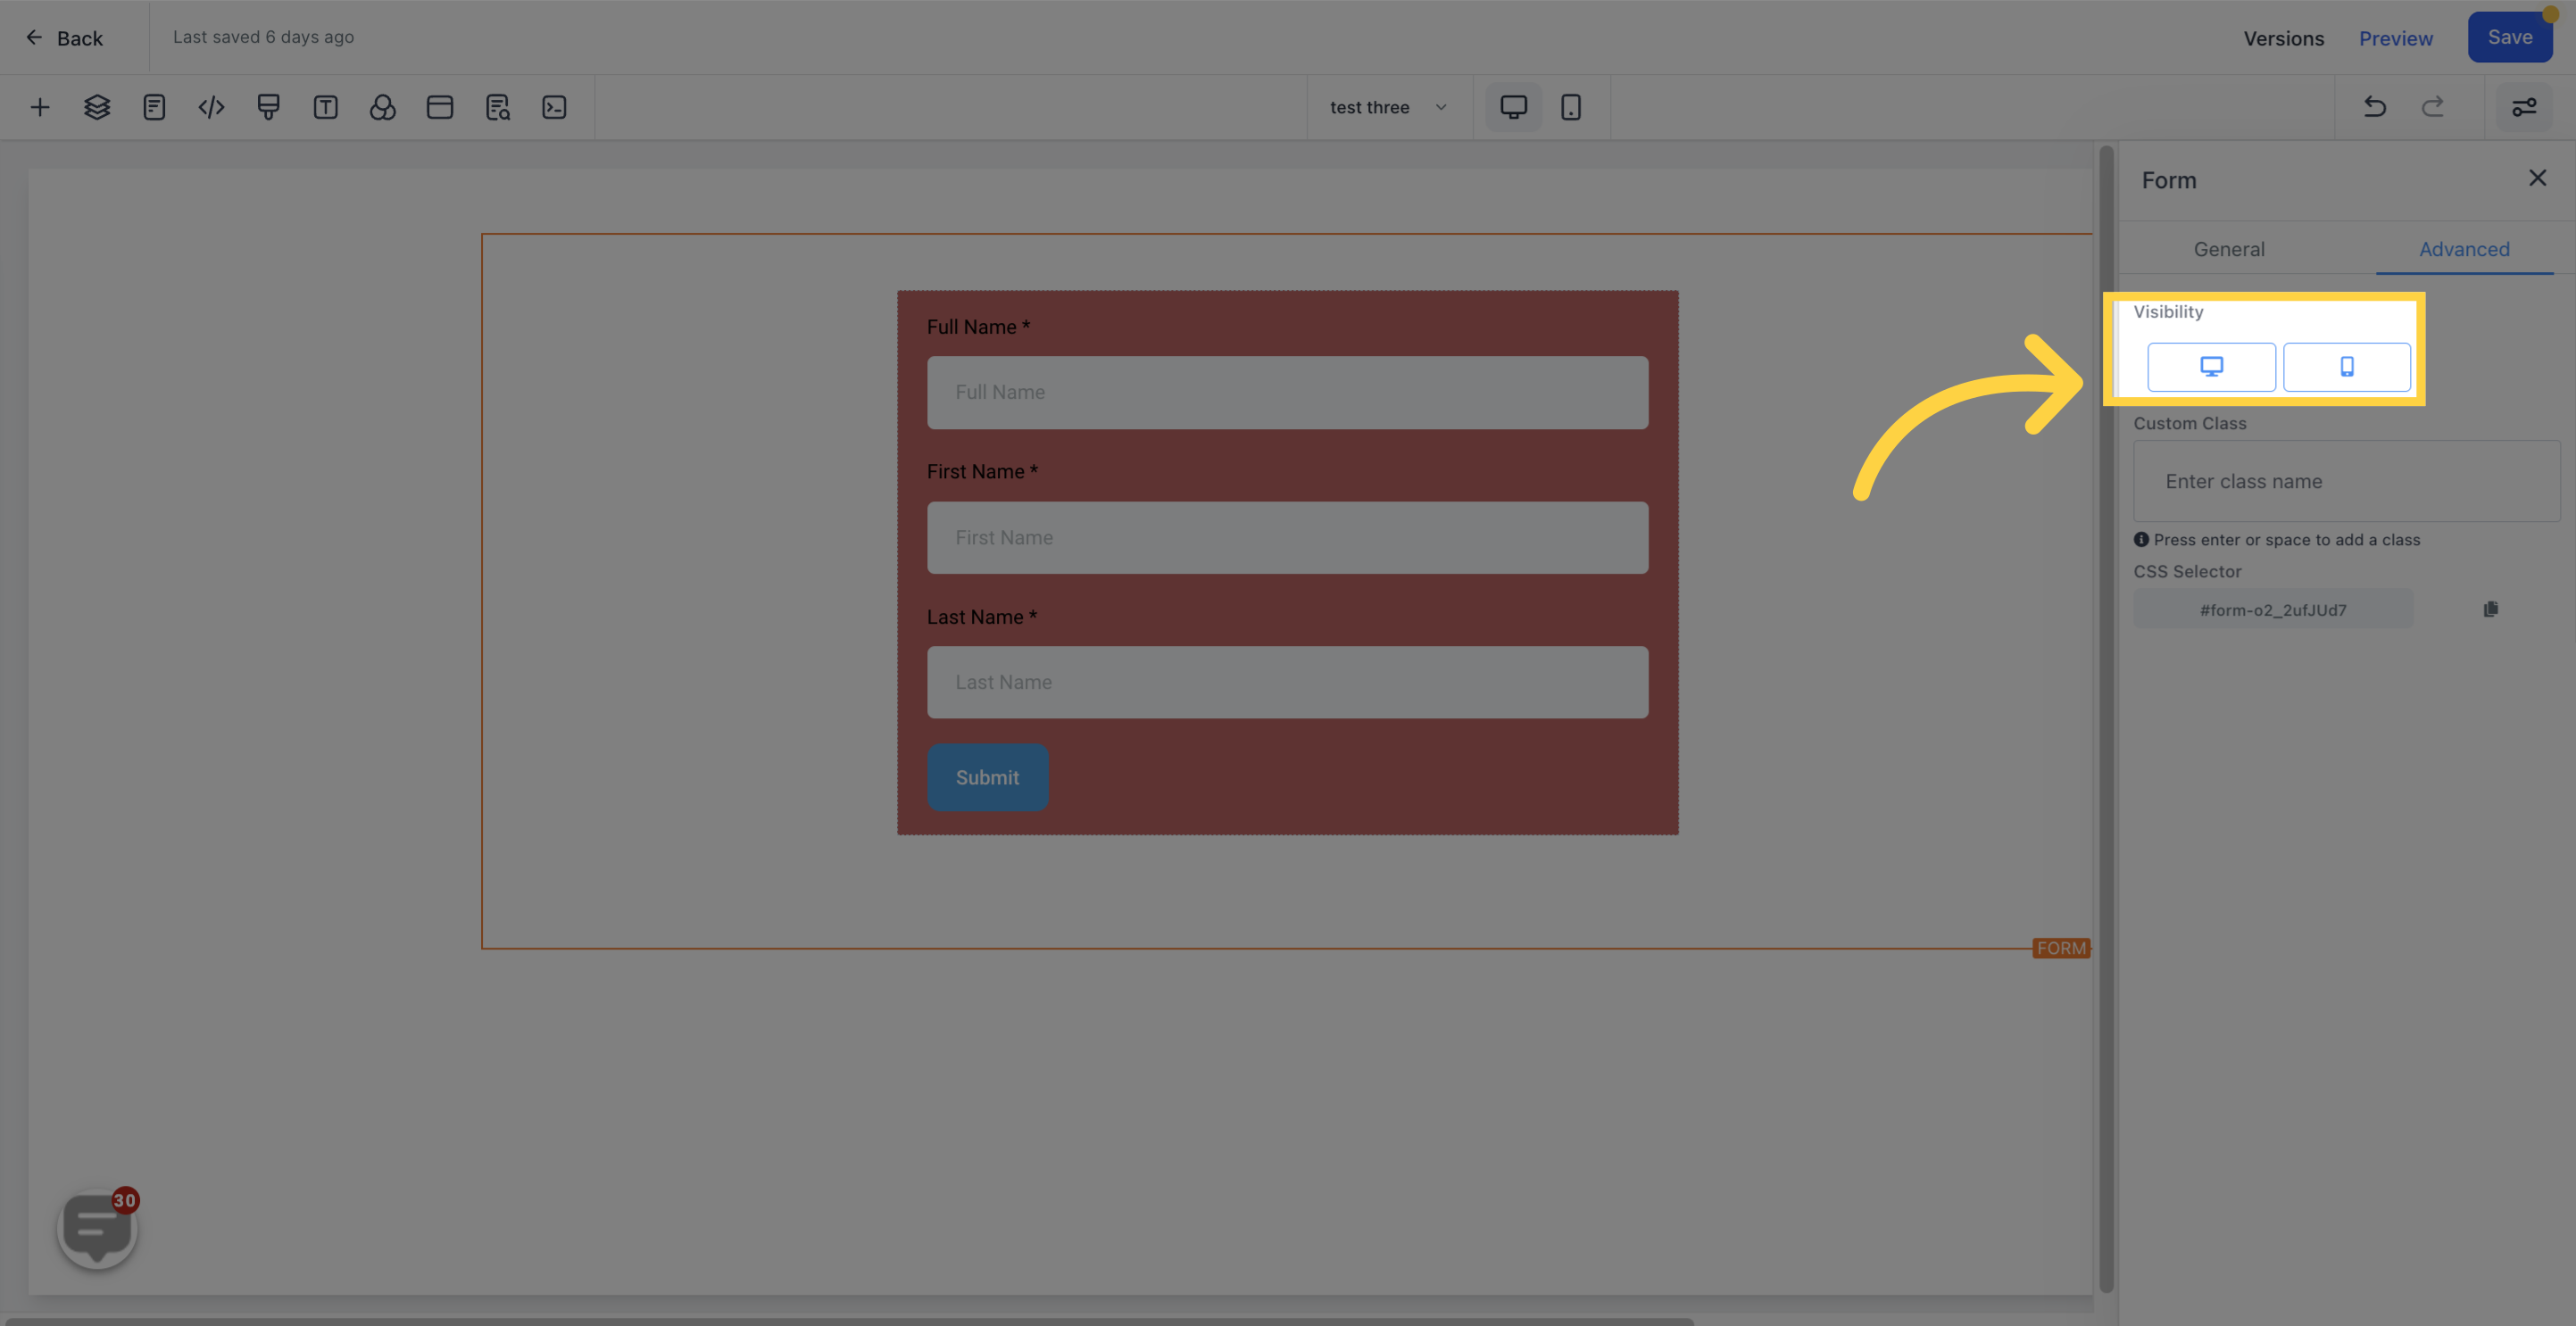This screenshot has width=2576, height=1326.
Task: Click the Preview button
Action: click(x=2395, y=37)
